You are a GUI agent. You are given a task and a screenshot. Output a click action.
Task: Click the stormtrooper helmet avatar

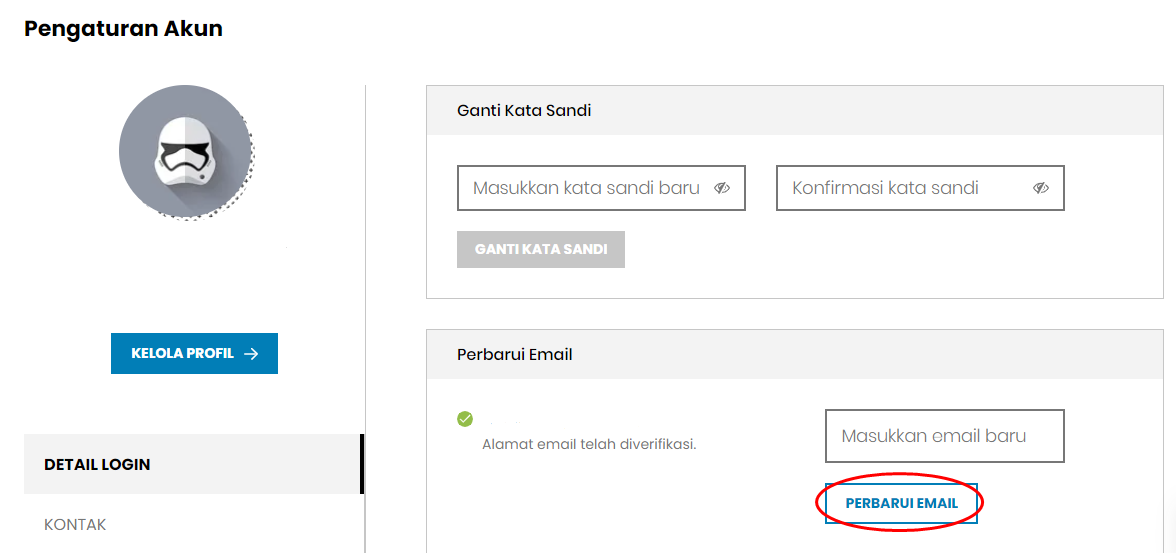(x=183, y=152)
